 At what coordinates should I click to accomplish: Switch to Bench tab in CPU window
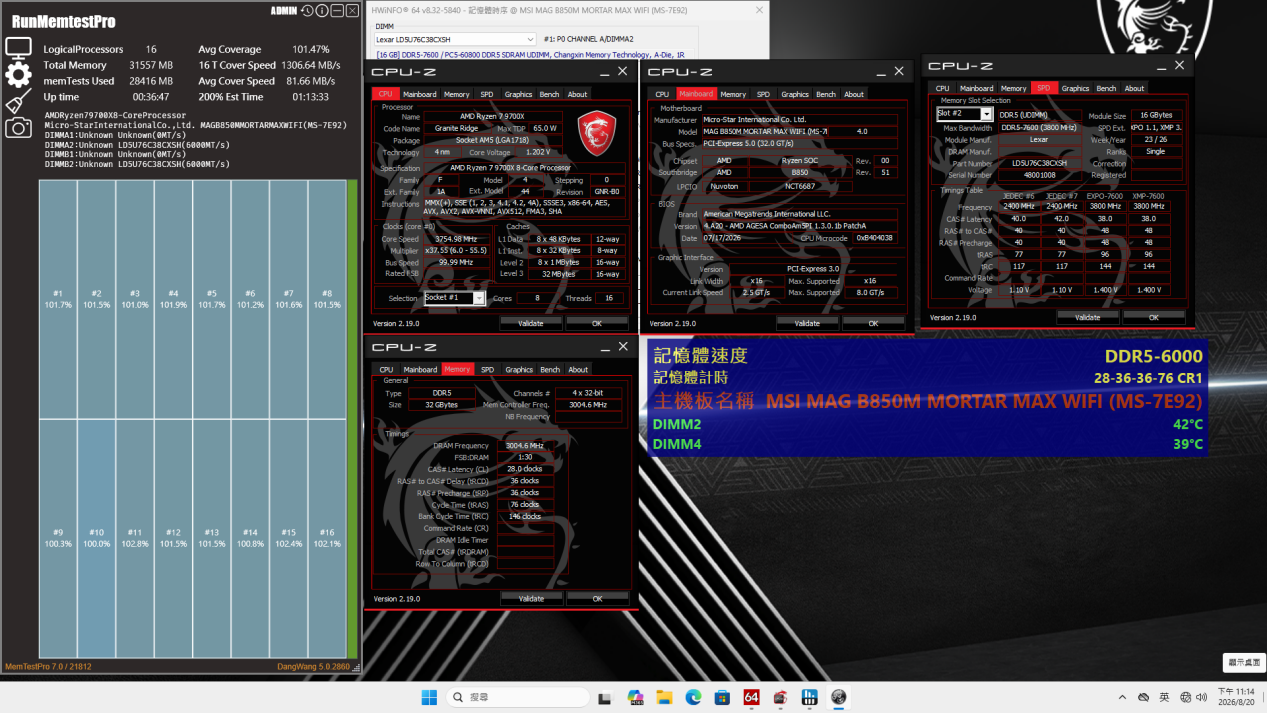click(549, 94)
